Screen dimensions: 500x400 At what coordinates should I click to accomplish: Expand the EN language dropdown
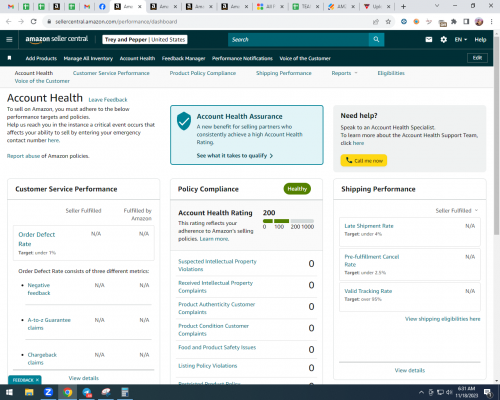[461, 39]
